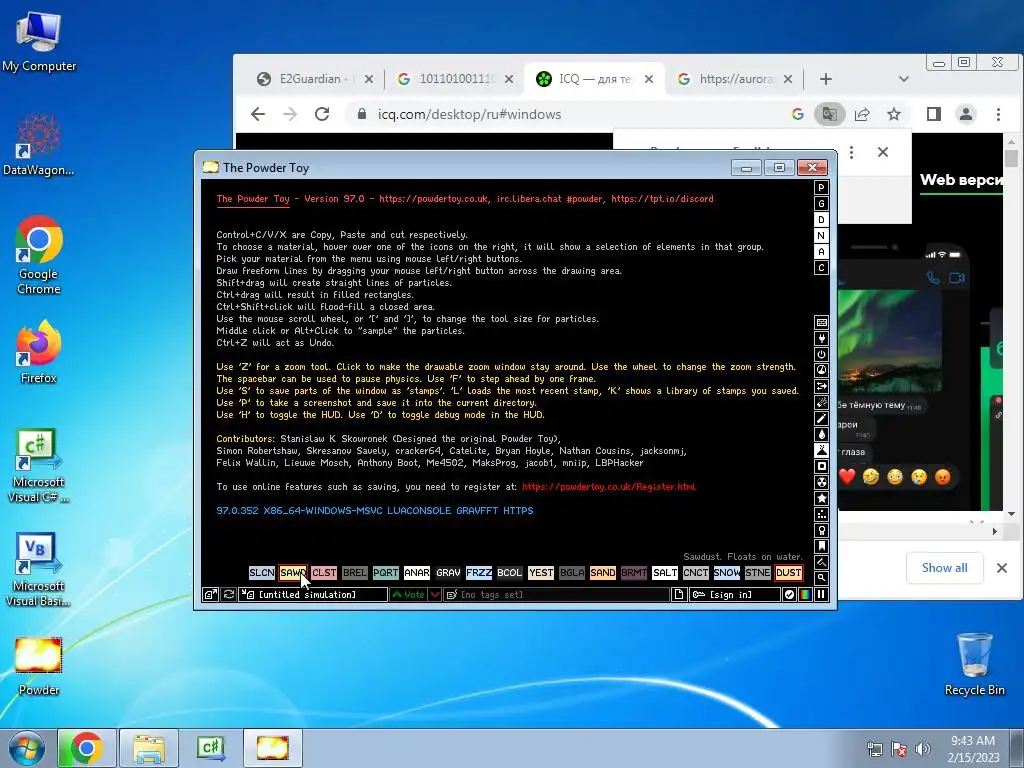Image resolution: width=1024 pixels, height=768 pixels.
Task: Open the Force elements menu (arrows icon)
Action: tap(822, 387)
